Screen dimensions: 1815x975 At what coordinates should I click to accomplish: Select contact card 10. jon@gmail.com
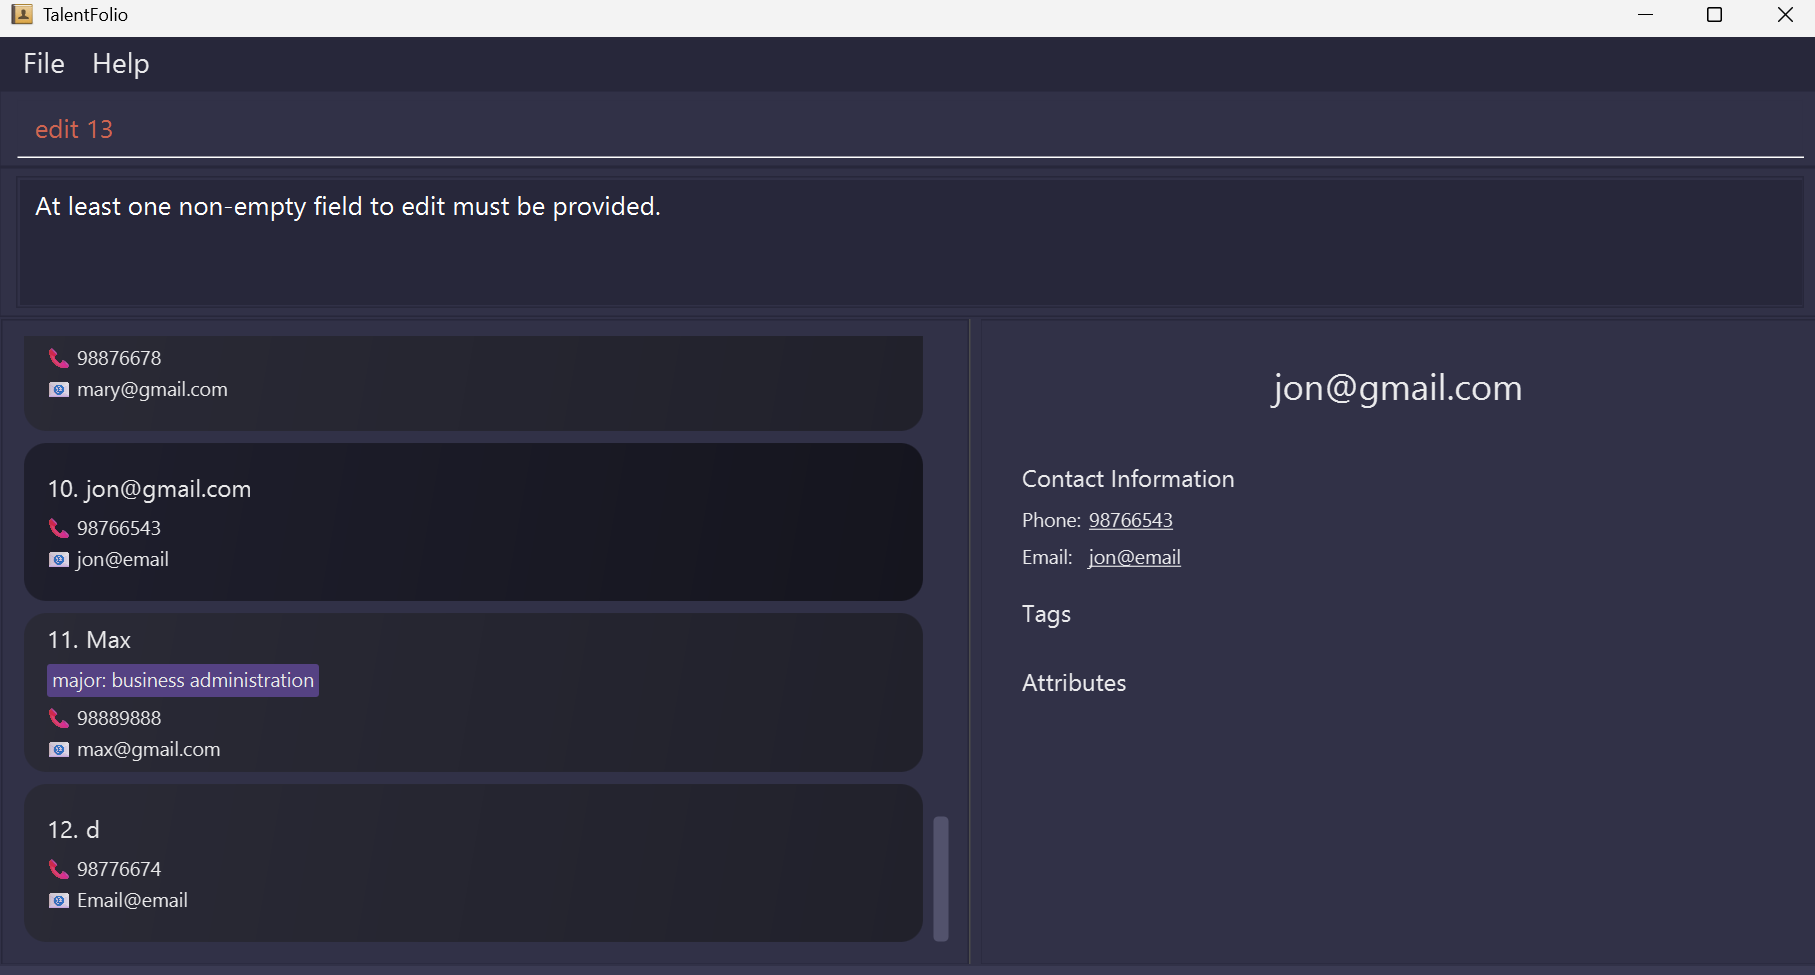coord(473,522)
